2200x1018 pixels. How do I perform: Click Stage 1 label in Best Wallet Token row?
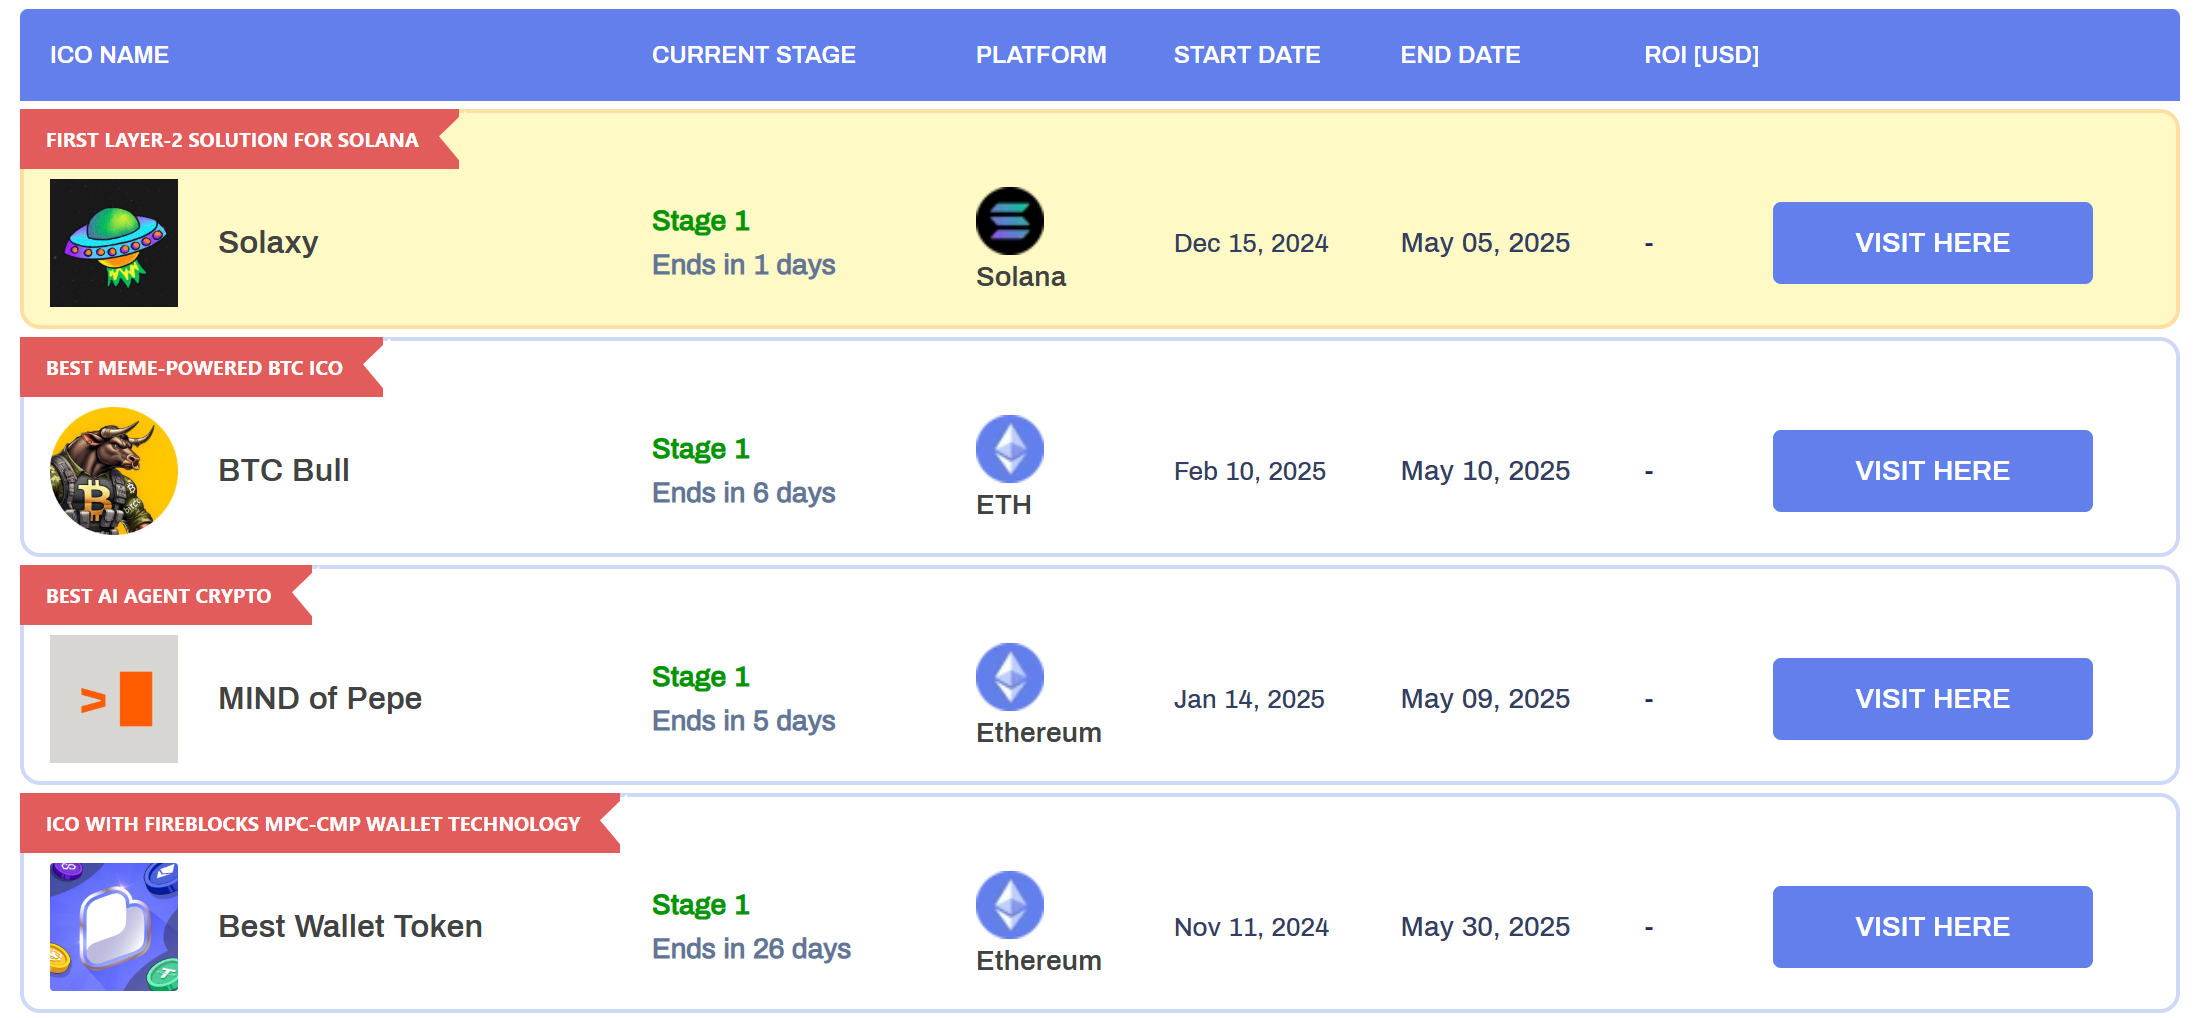[701, 905]
